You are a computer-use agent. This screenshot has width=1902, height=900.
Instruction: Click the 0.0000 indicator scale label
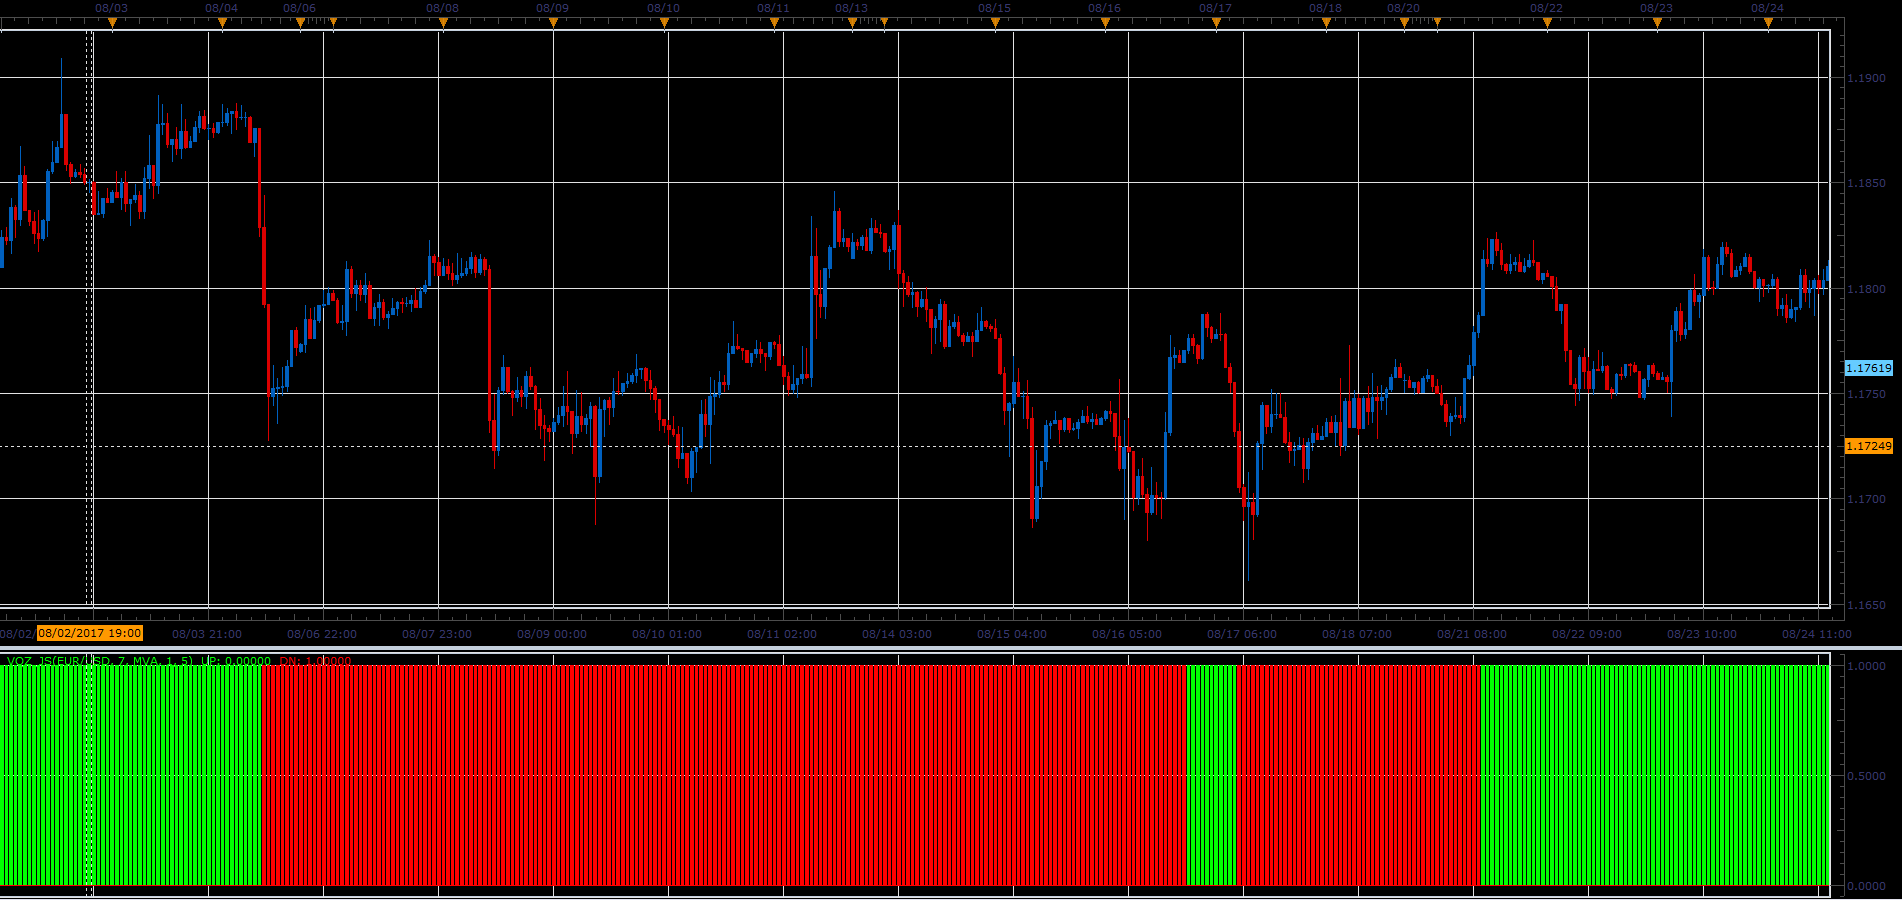(1866, 886)
